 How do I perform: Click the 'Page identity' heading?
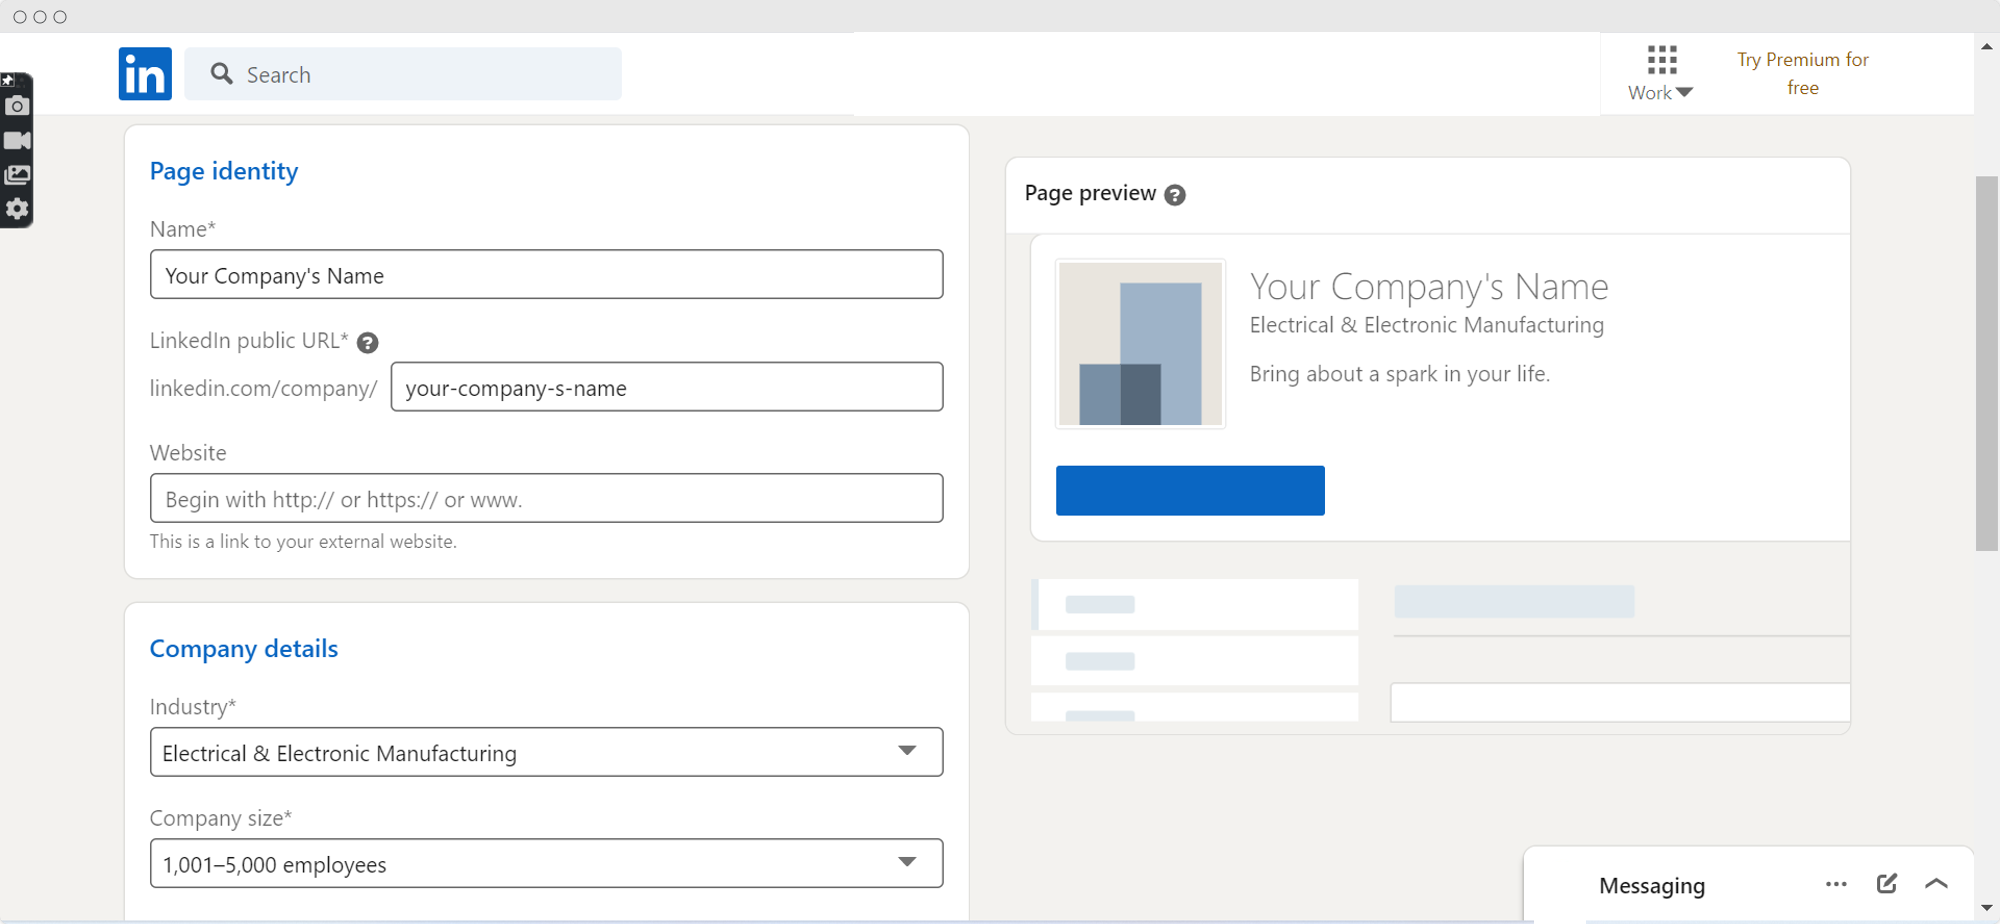coord(224,171)
